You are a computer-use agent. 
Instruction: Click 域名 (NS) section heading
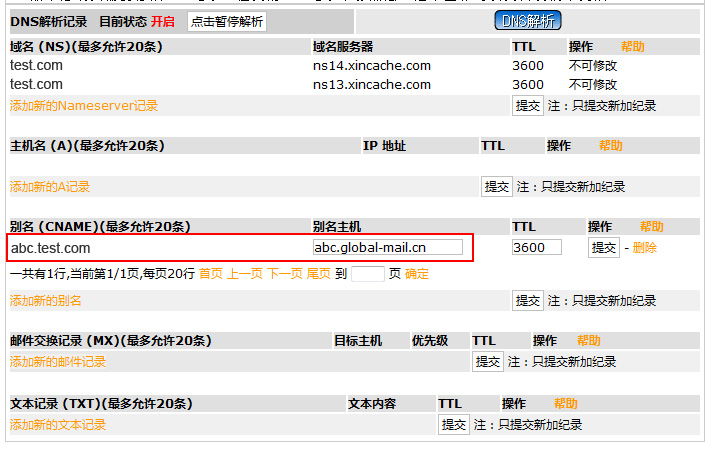[86, 47]
